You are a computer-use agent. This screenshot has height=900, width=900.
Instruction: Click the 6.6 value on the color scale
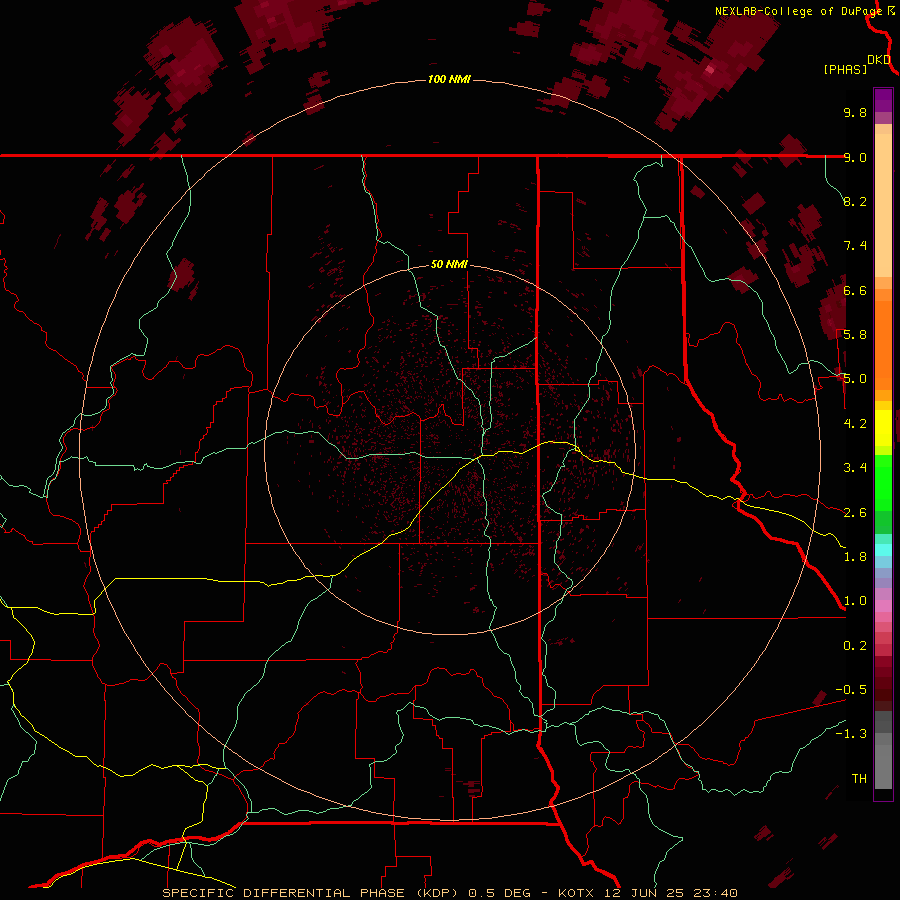click(855, 290)
